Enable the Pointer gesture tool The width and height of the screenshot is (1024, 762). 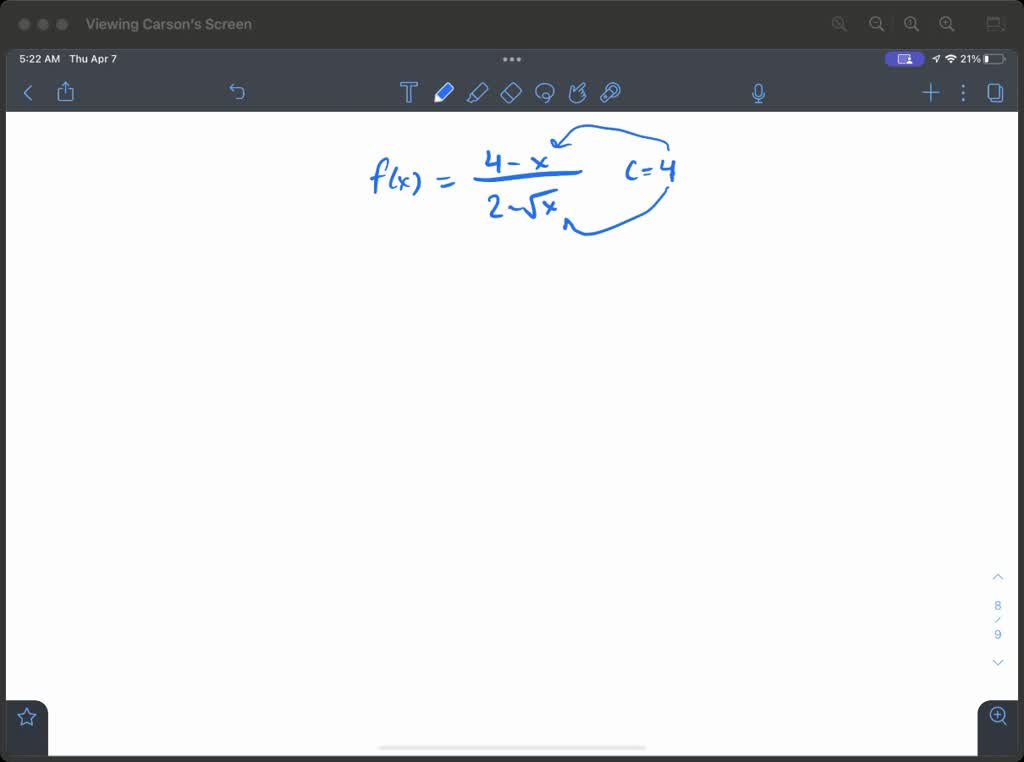point(578,92)
